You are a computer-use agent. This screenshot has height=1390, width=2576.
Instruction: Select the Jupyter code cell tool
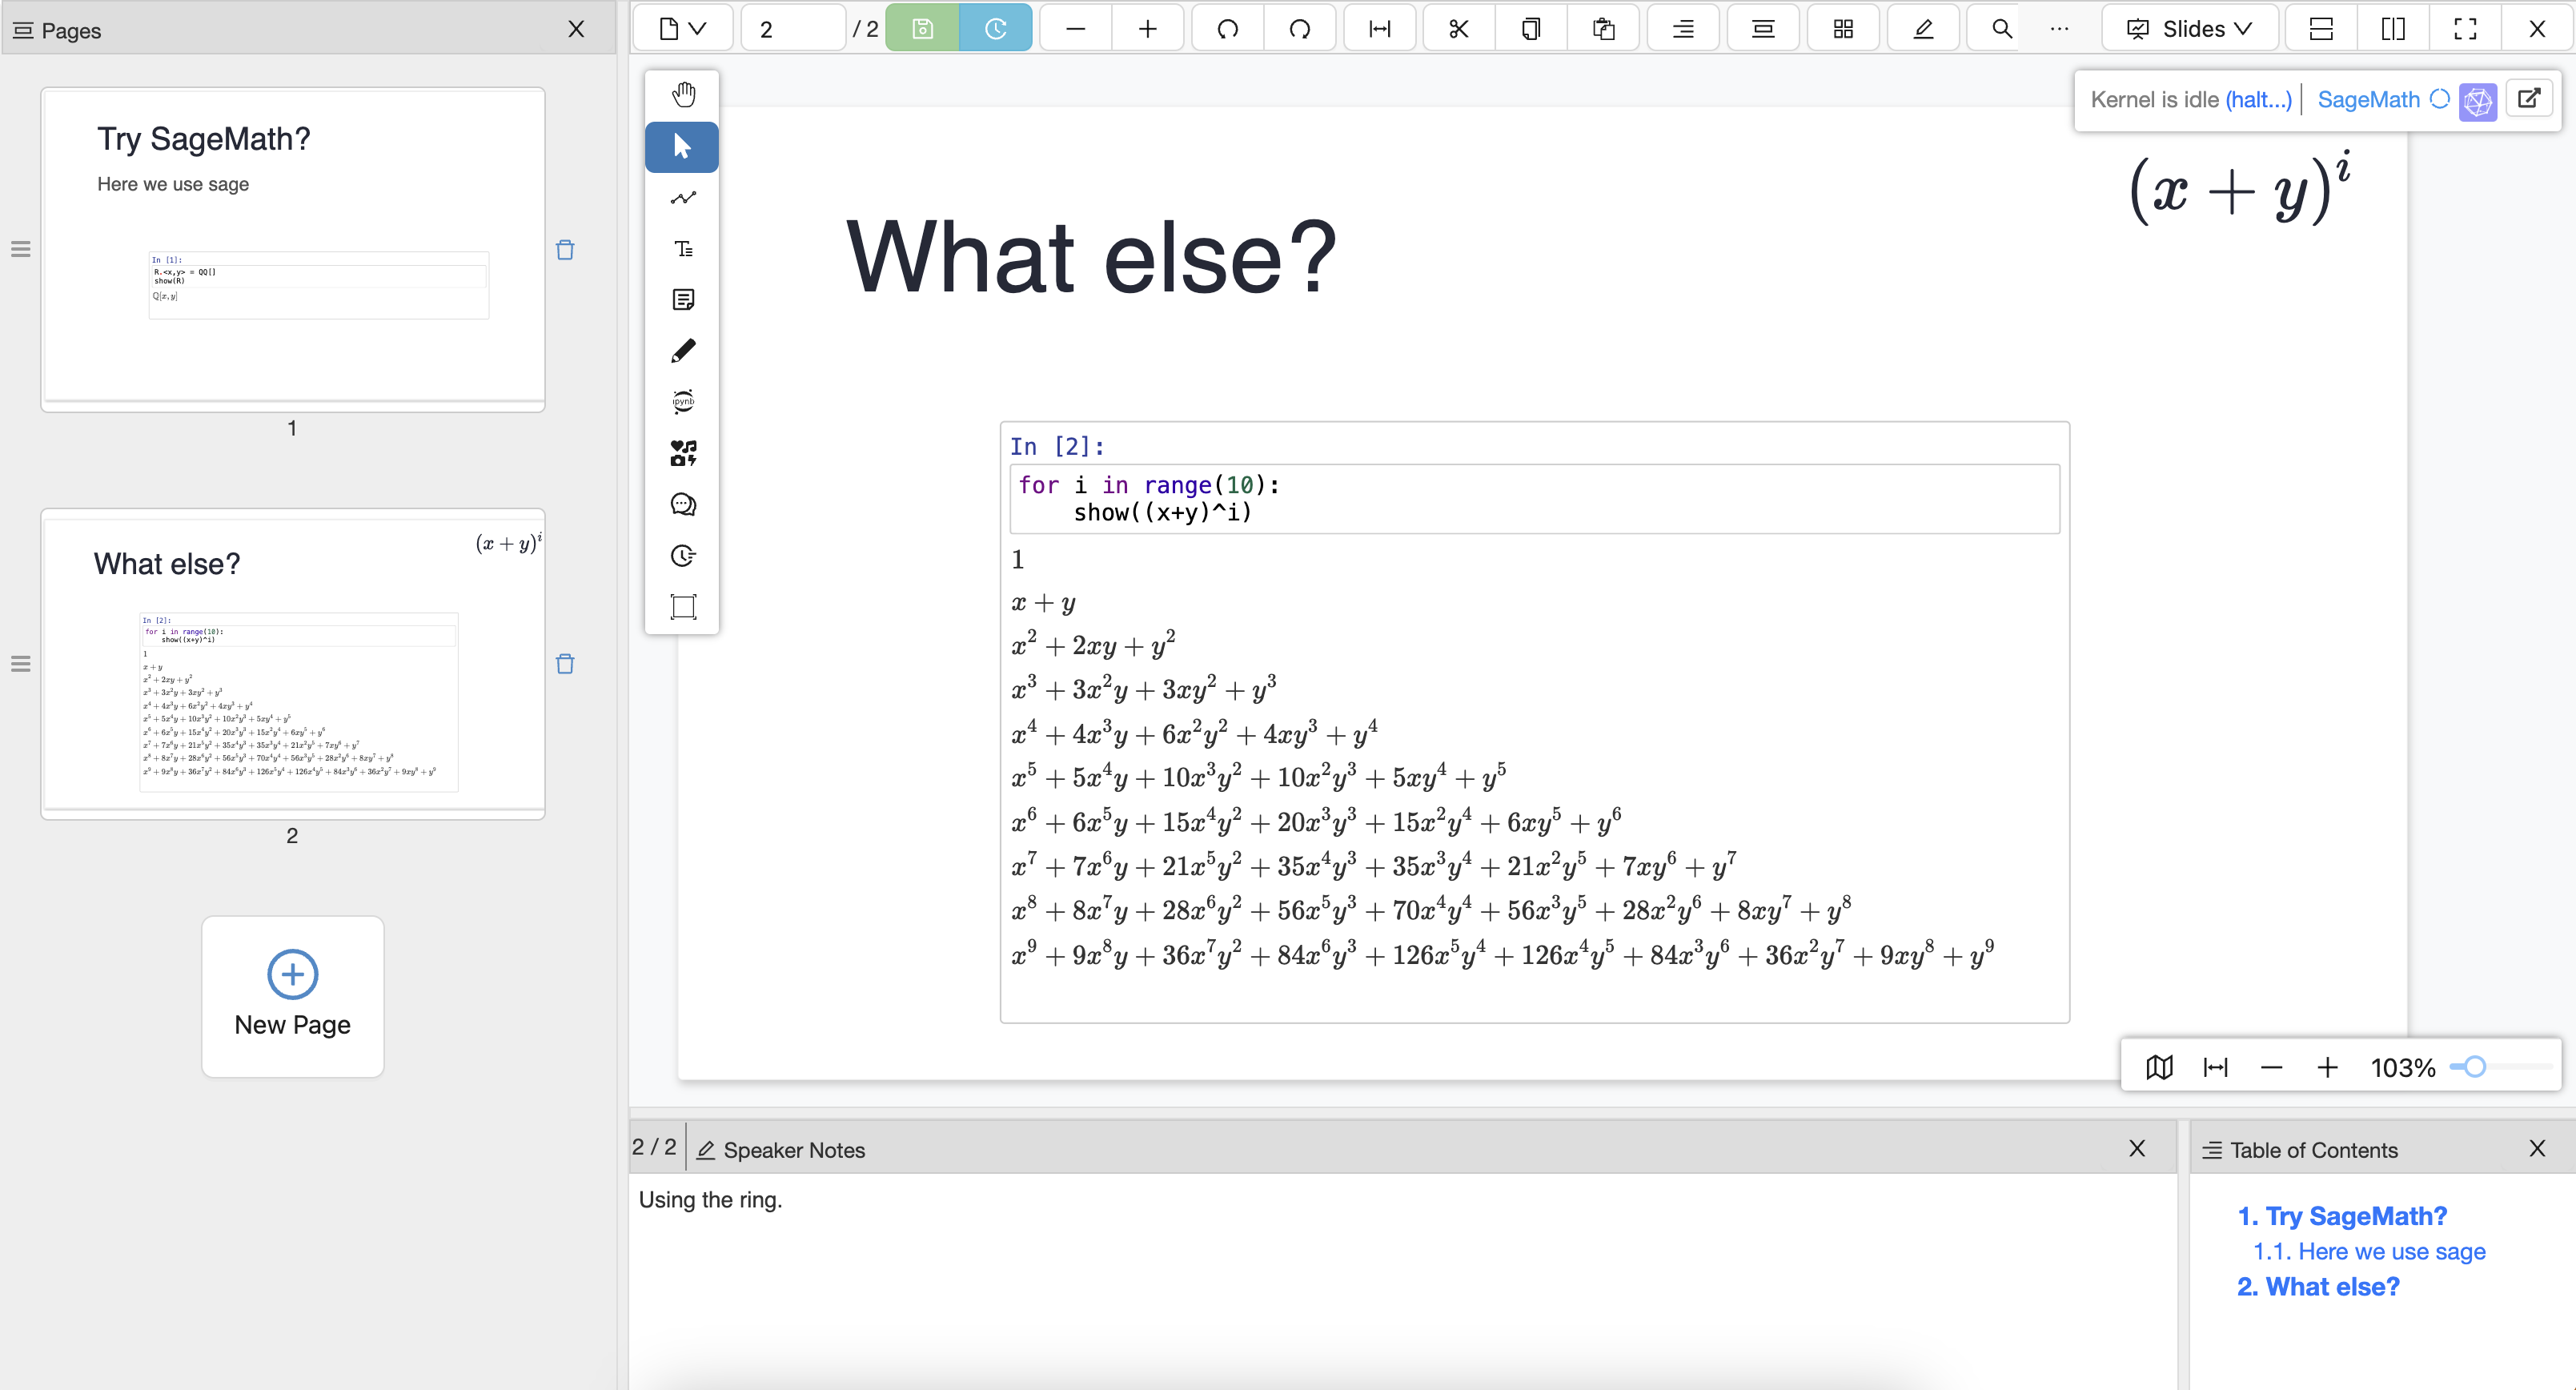coord(683,402)
